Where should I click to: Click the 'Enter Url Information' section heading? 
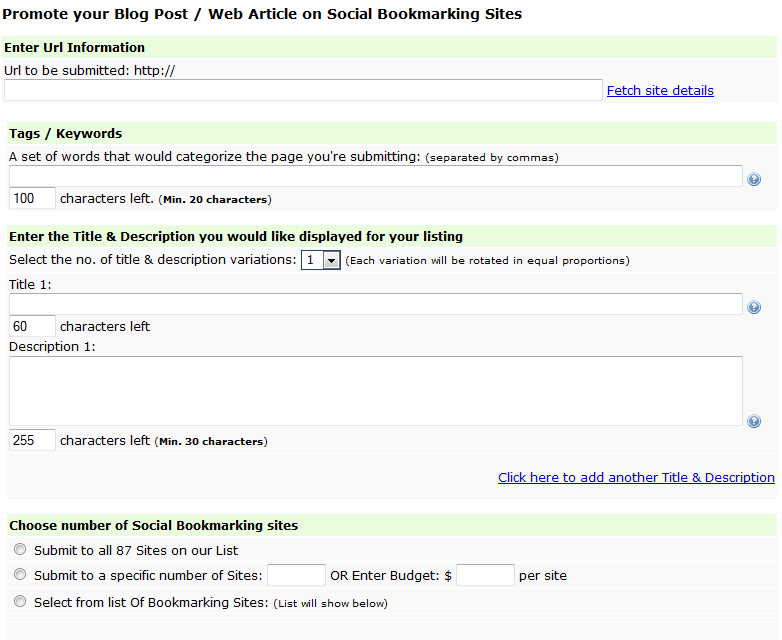tap(74, 47)
